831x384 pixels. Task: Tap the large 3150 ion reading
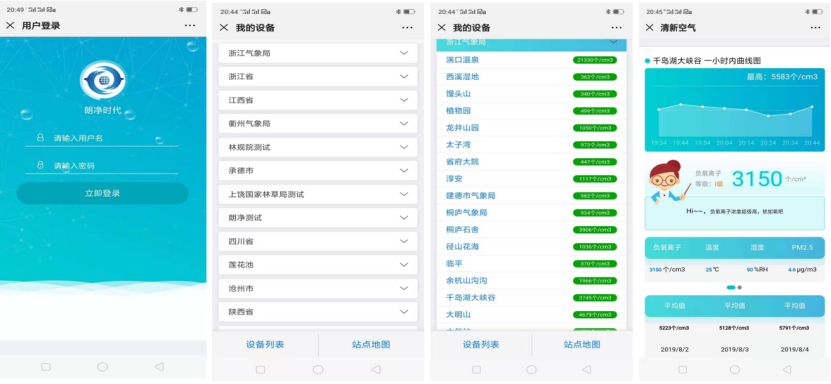pyautogui.click(x=757, y=179)
